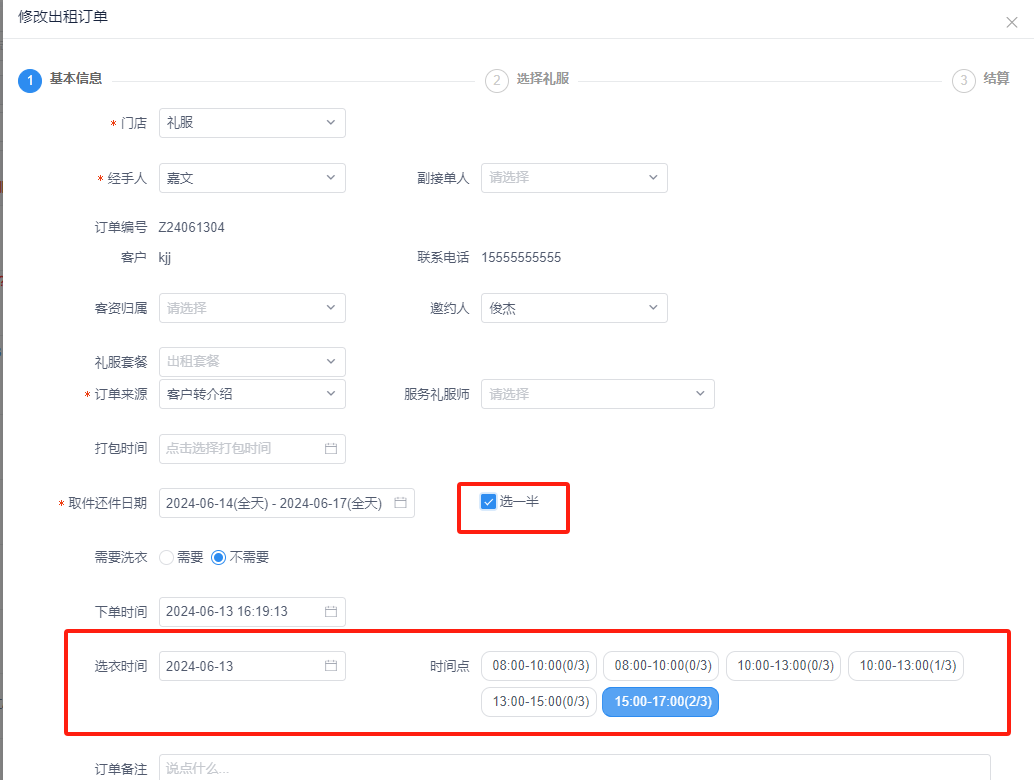Open the 订单来源 dropdown showing 客户转介绍
This screenshot has height=780, width=1034.
(x=253, y=394)
